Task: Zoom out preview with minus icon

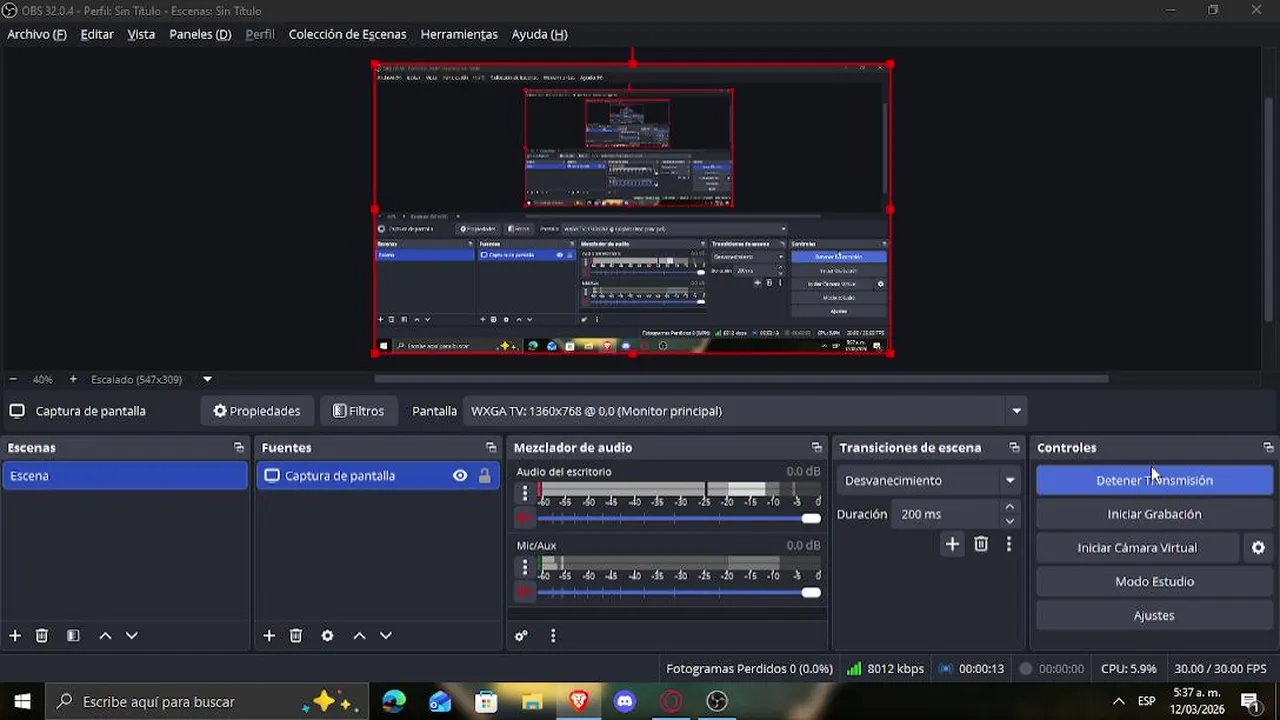Action: (13, 380)
